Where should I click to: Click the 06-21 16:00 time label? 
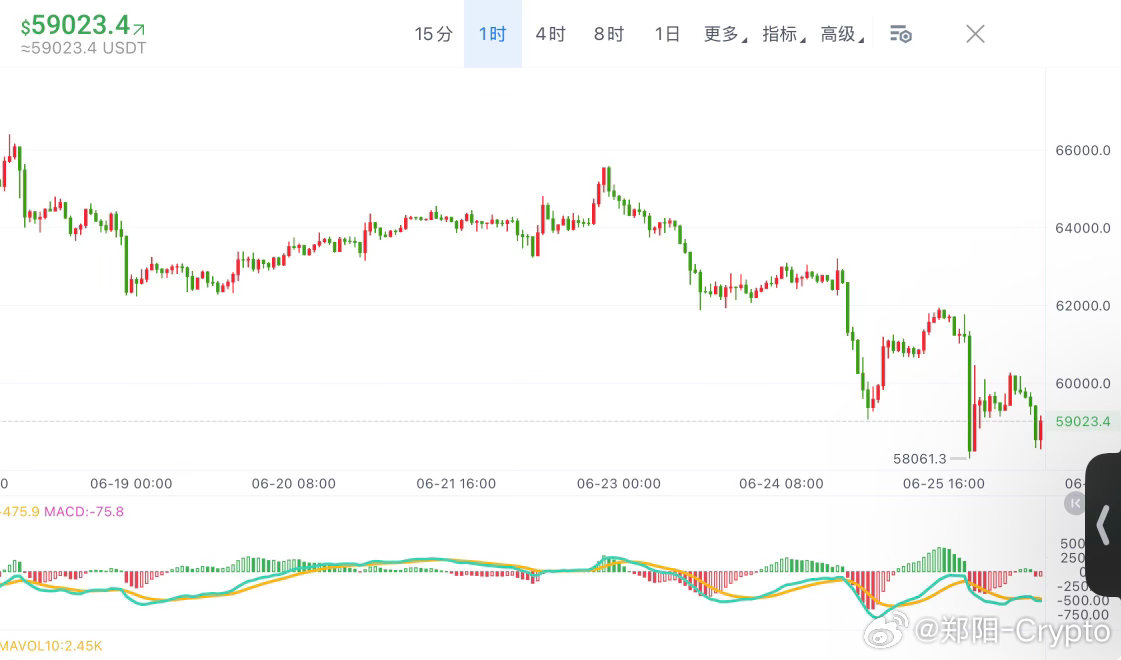pyautogui.click(x=456, y=483)
